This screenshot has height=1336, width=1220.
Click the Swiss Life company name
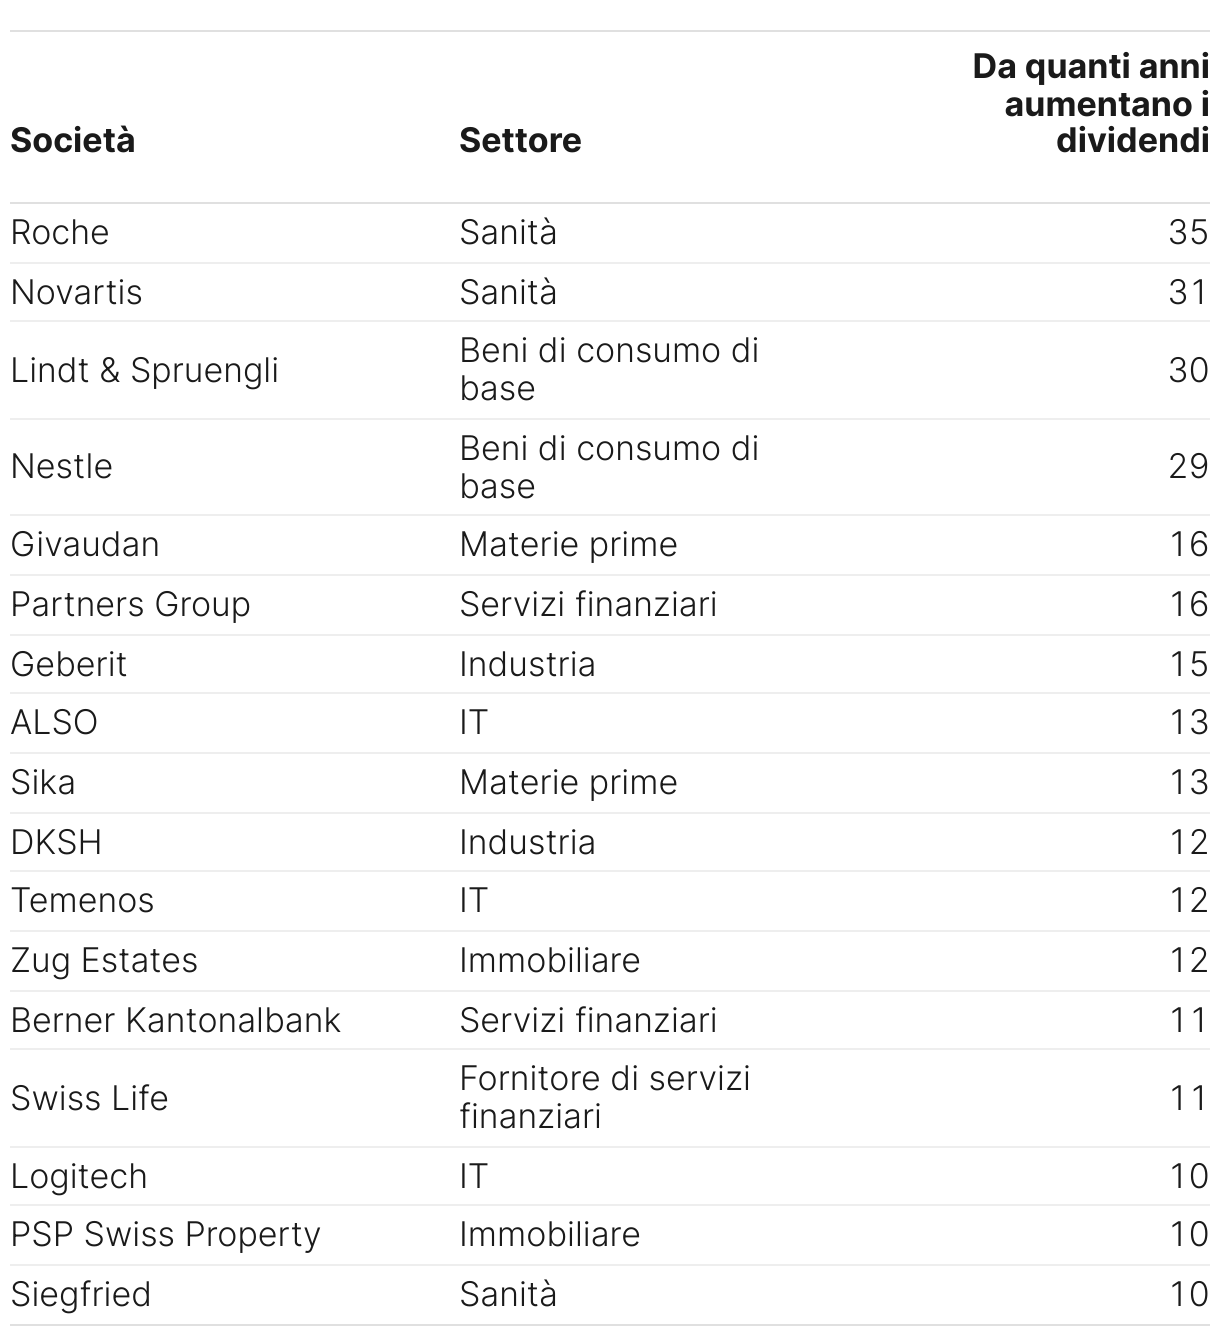[90, 1098]
